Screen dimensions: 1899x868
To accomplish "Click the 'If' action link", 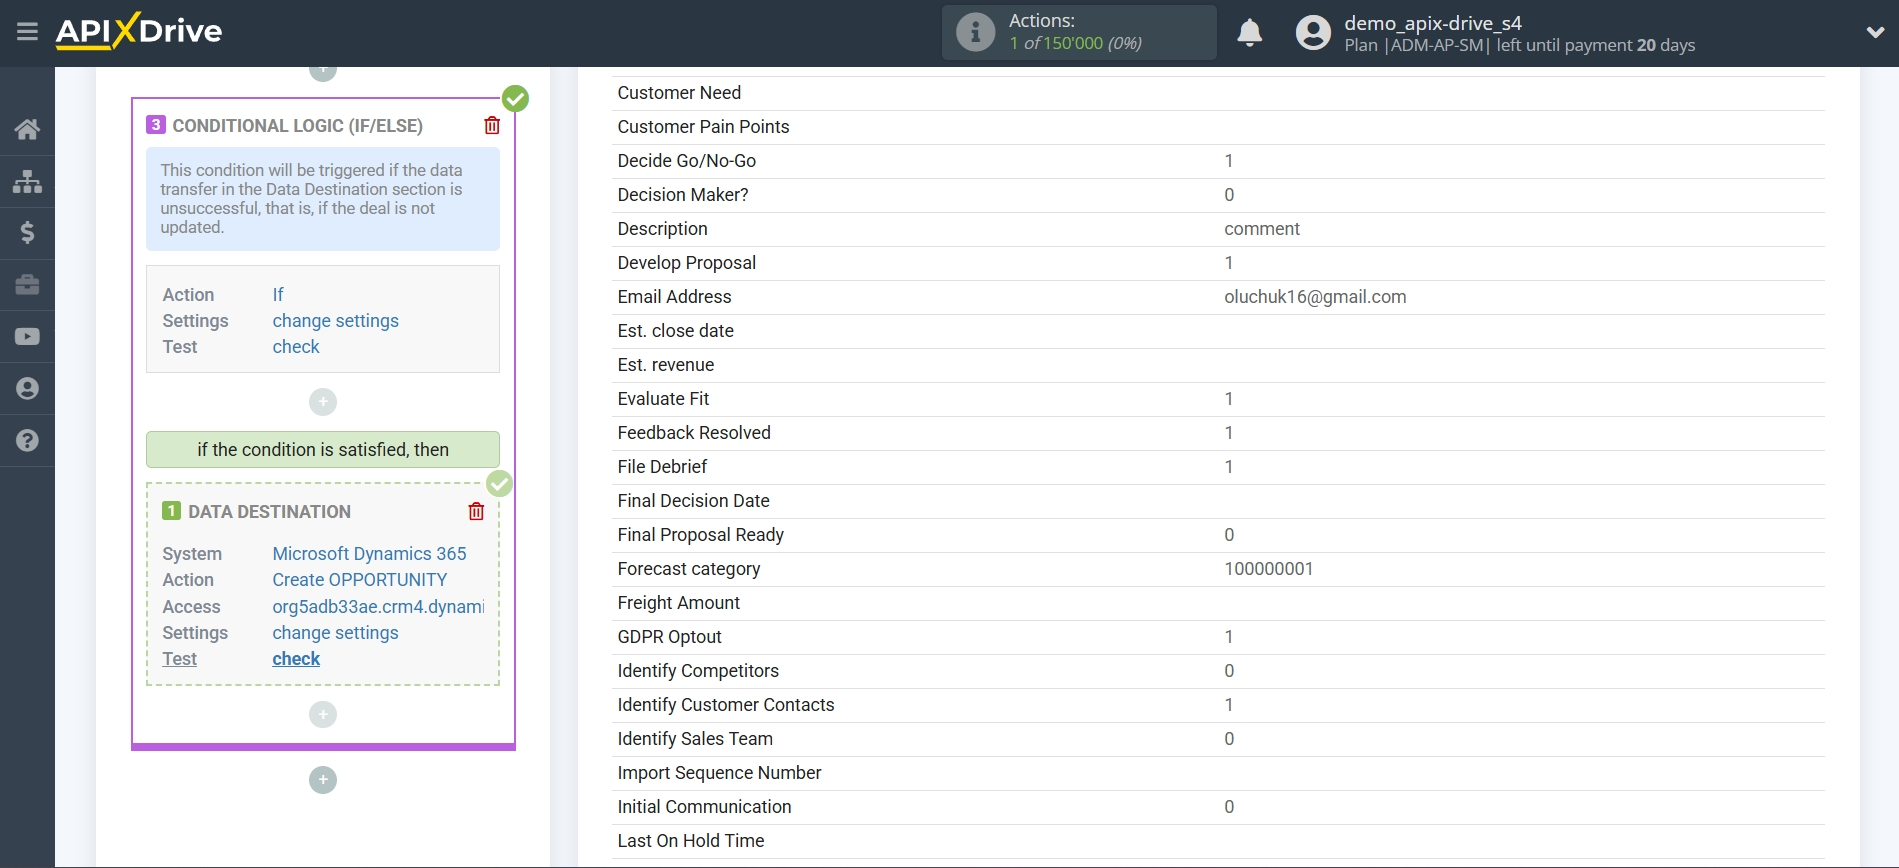I will 278,295.
